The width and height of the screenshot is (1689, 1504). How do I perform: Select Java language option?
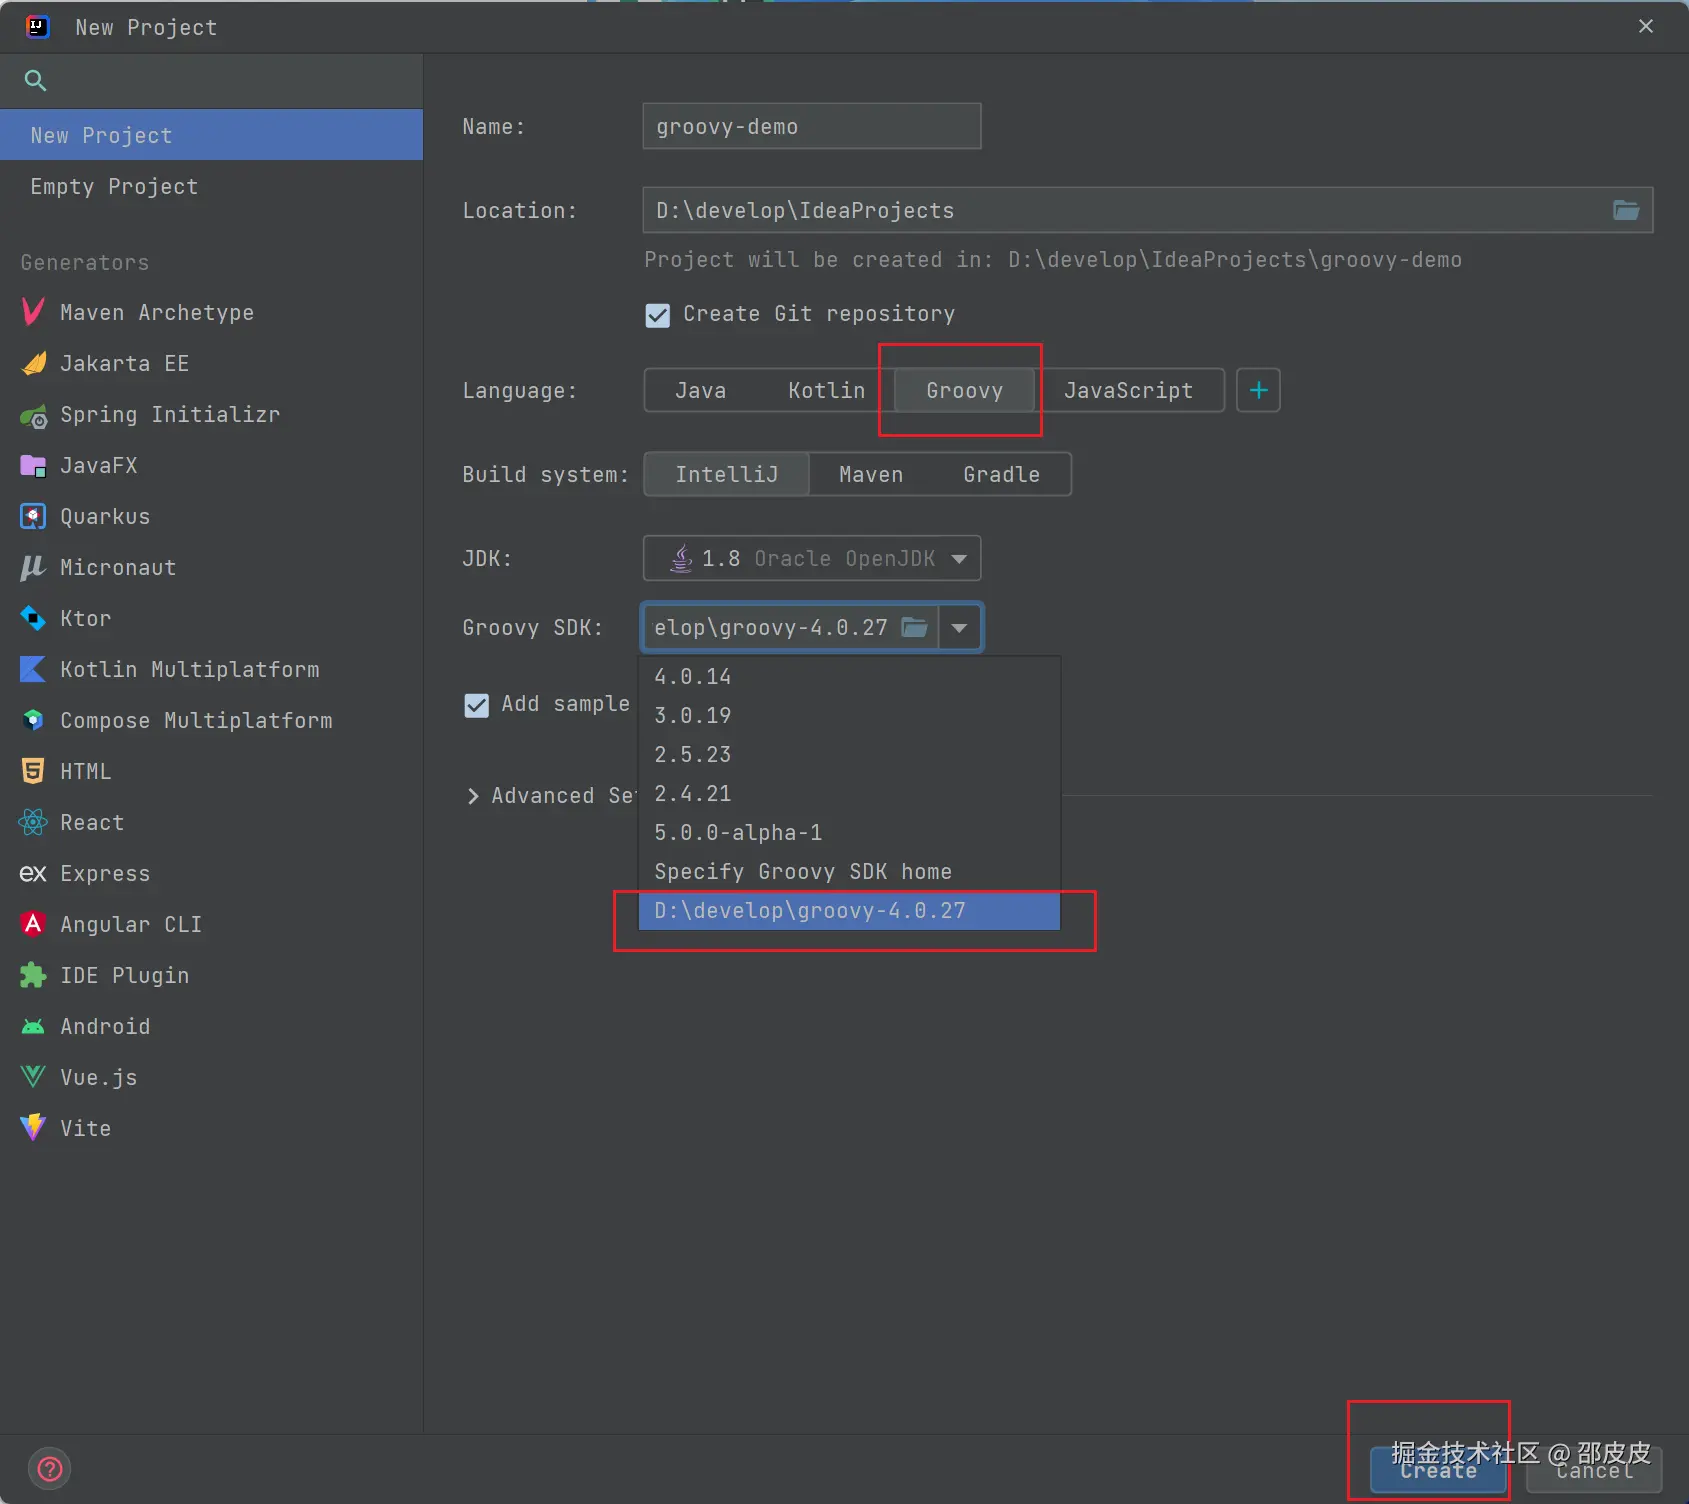click(x=700, y=390)
